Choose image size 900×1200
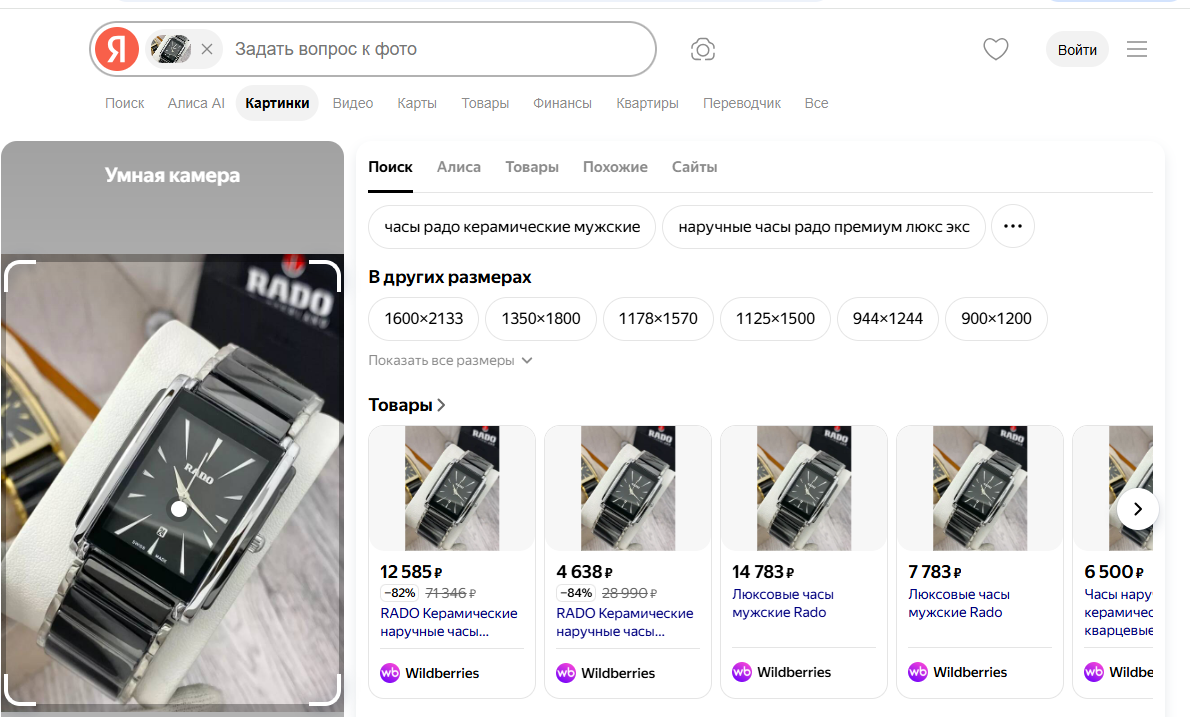 point(996,319)
